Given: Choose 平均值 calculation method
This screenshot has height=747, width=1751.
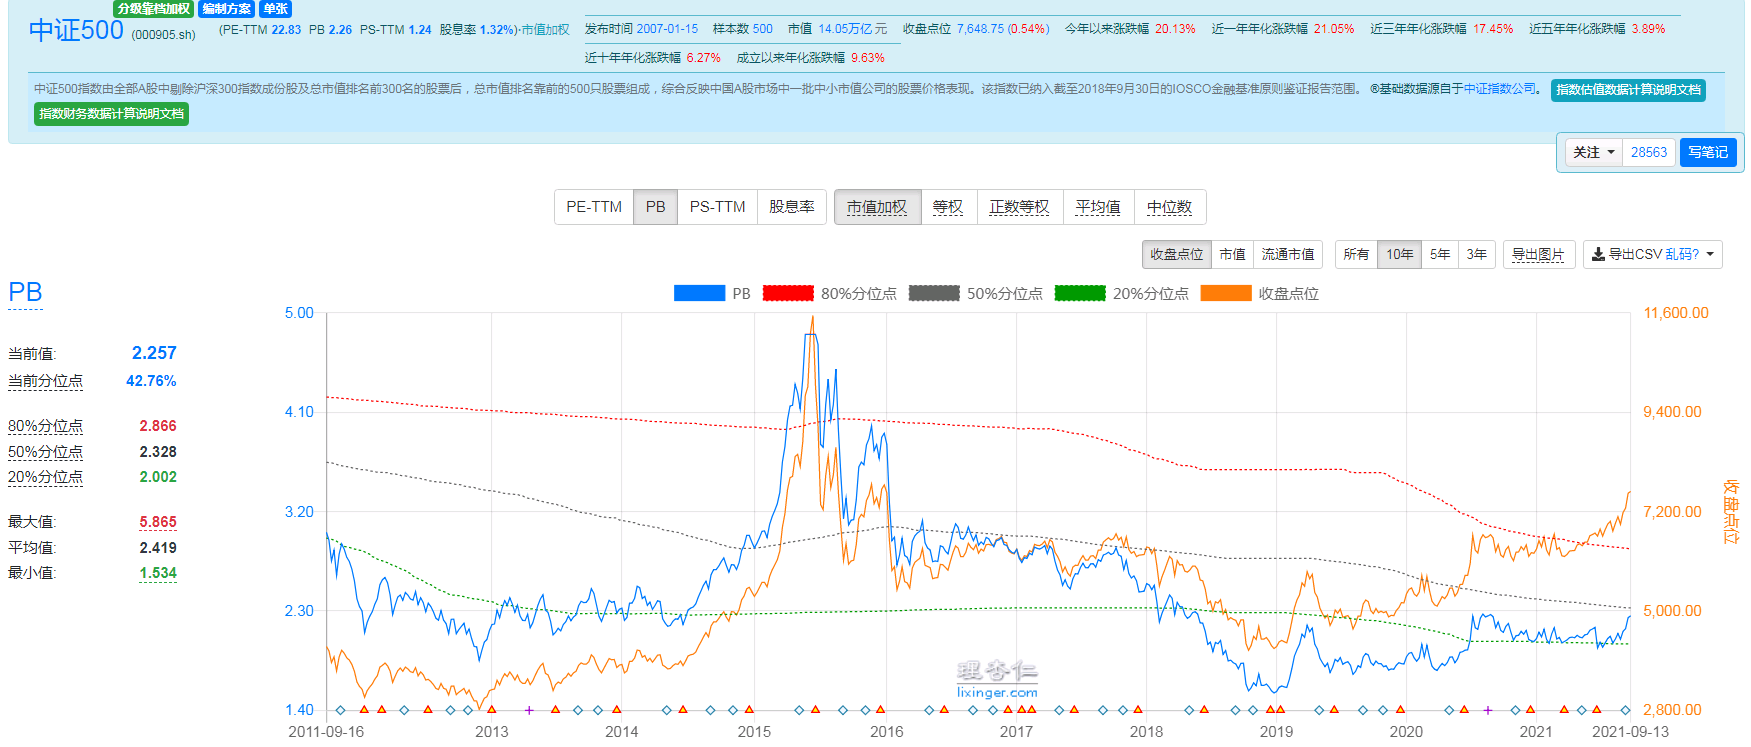Looking at the screenshot, I should click(x=1098, y=207).
